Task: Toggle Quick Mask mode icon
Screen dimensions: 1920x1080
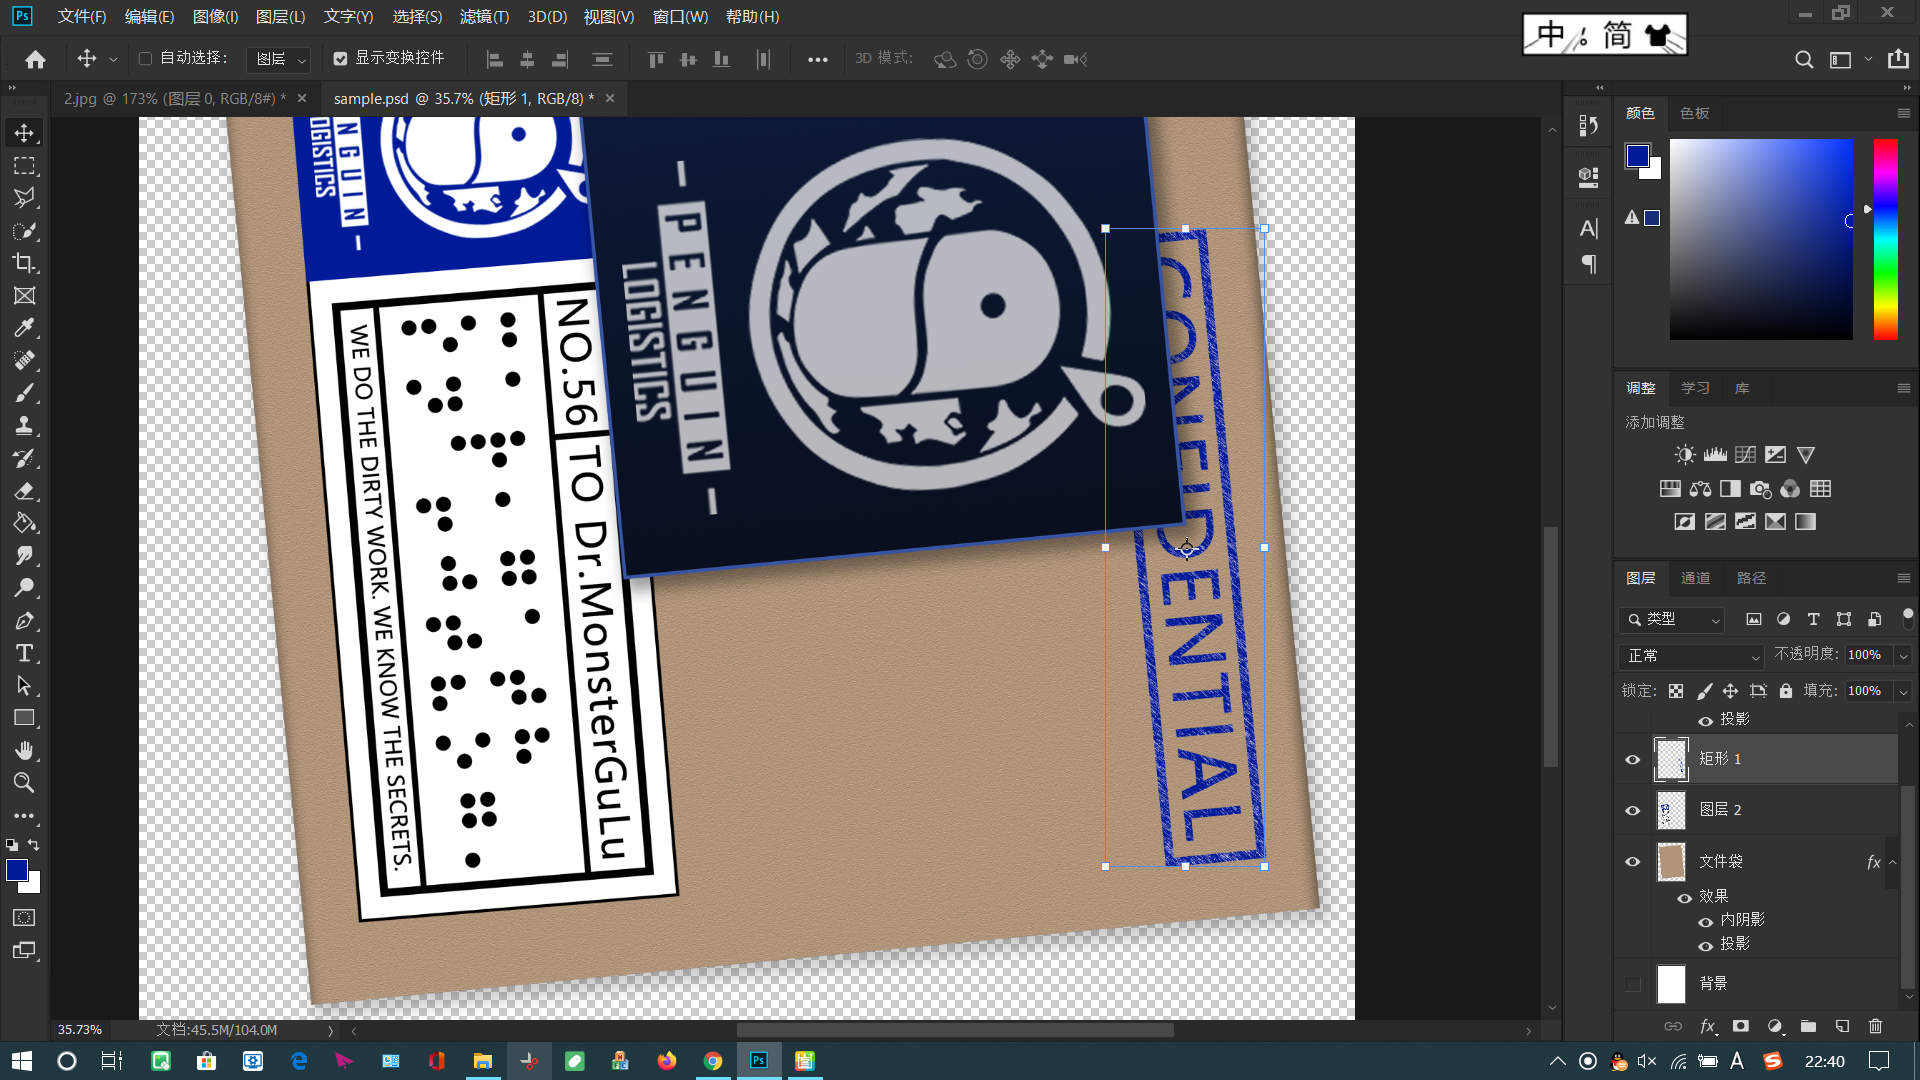Action: coord(24,918)
